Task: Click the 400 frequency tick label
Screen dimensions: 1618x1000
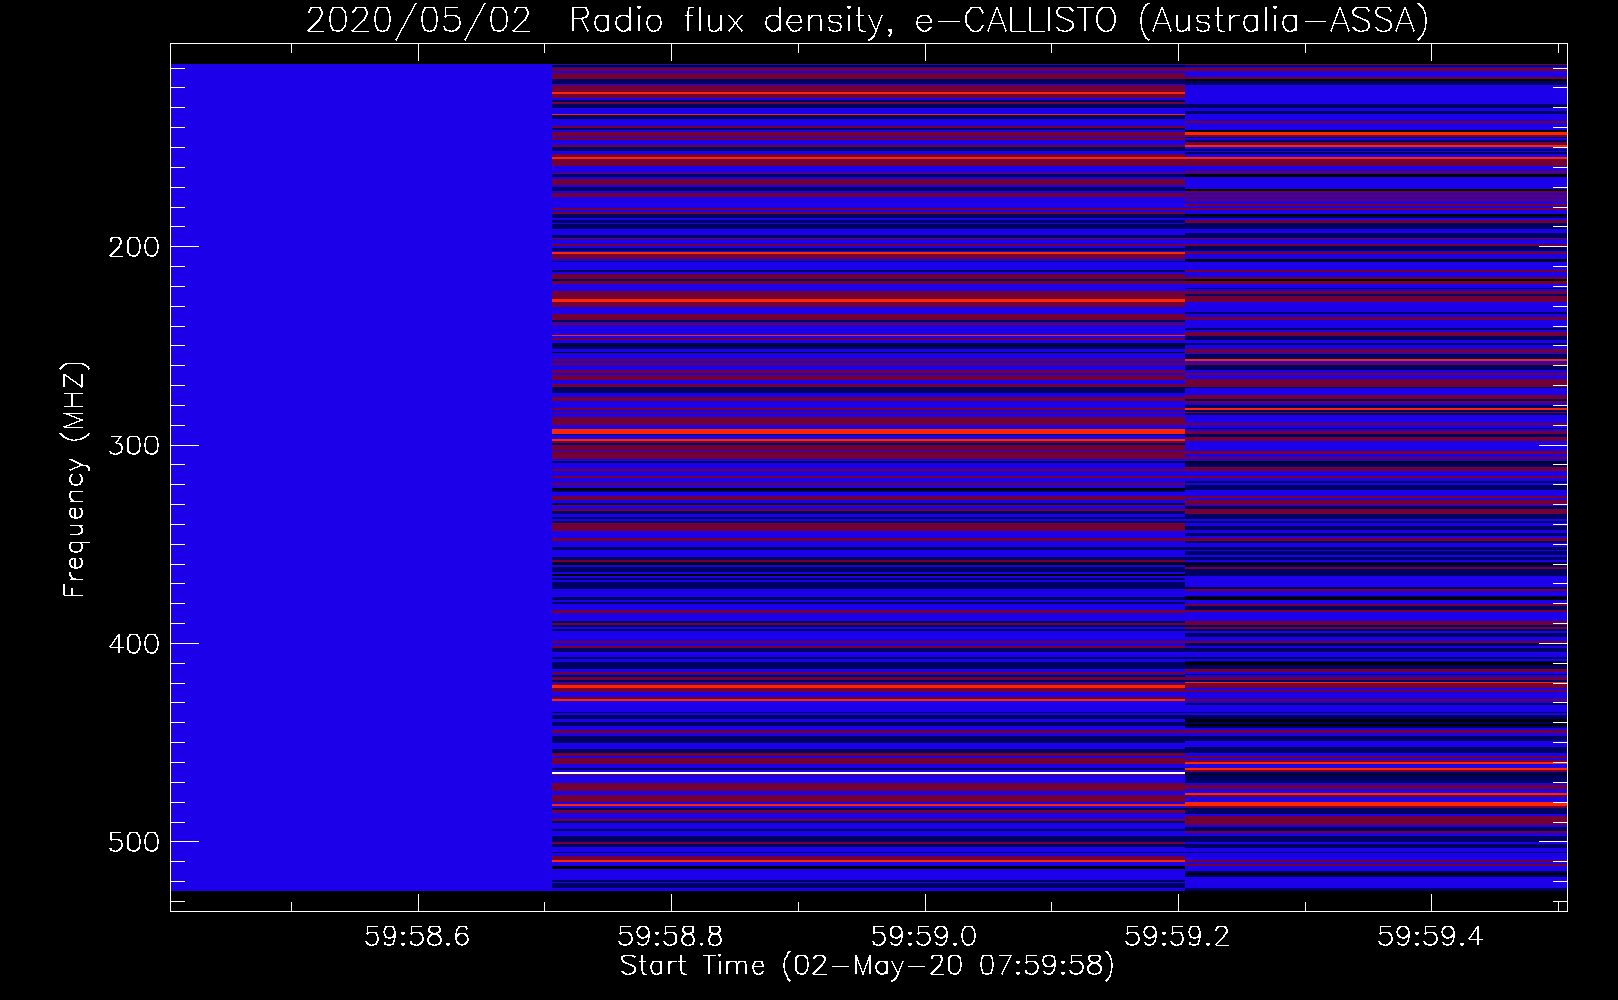Action: pos(134,644)
